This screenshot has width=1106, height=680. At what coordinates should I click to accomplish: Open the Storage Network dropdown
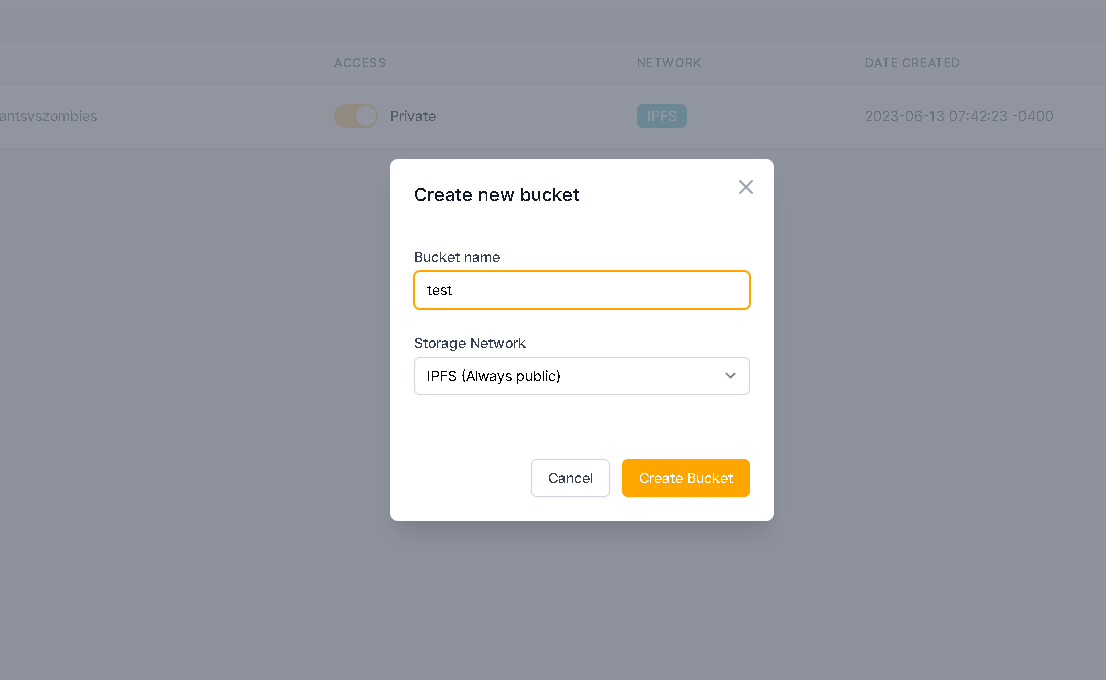coord(581,376)
